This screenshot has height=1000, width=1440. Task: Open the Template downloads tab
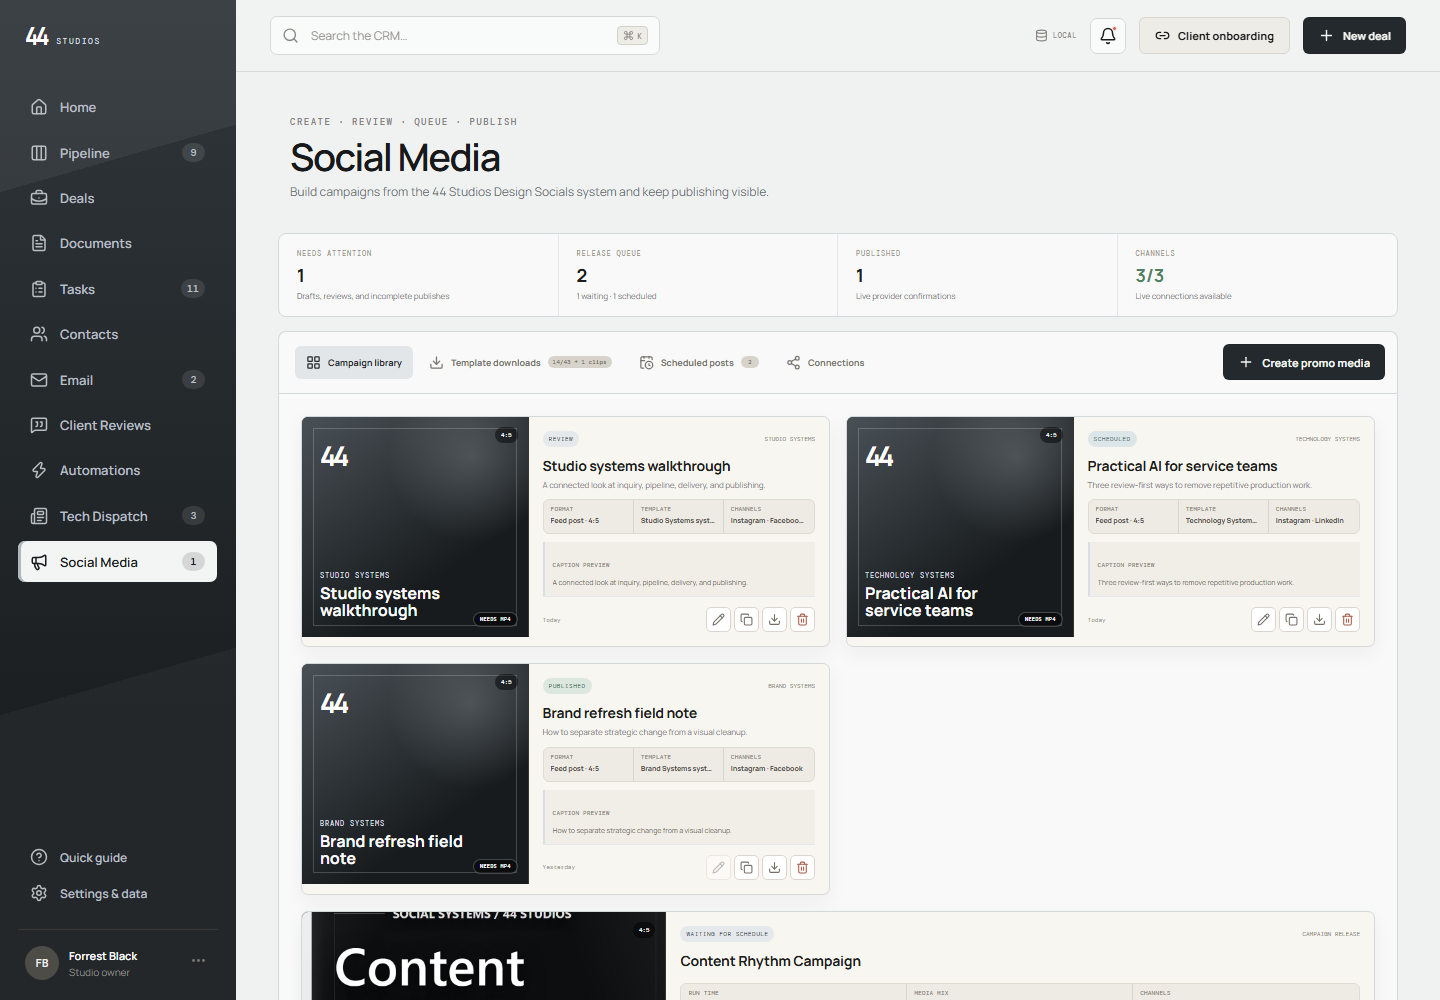click(x=520, y=363)
